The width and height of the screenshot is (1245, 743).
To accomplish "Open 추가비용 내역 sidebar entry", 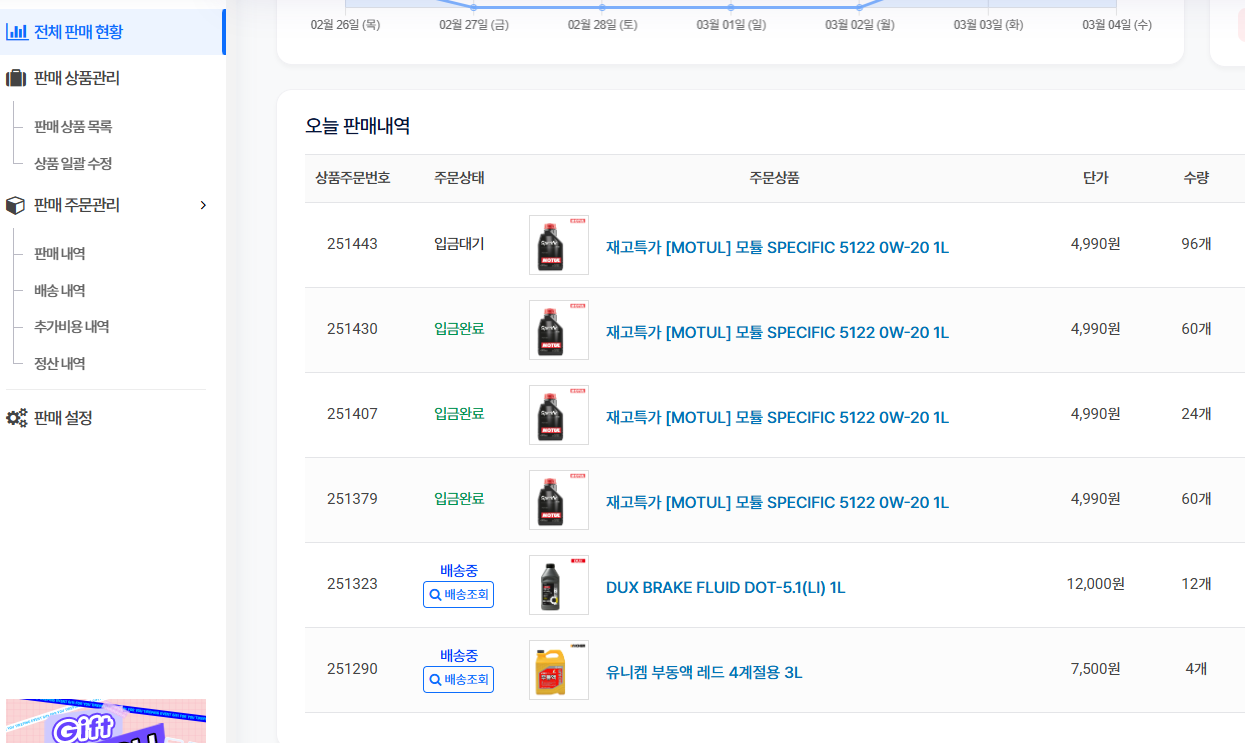I will (x=71, y=327).
